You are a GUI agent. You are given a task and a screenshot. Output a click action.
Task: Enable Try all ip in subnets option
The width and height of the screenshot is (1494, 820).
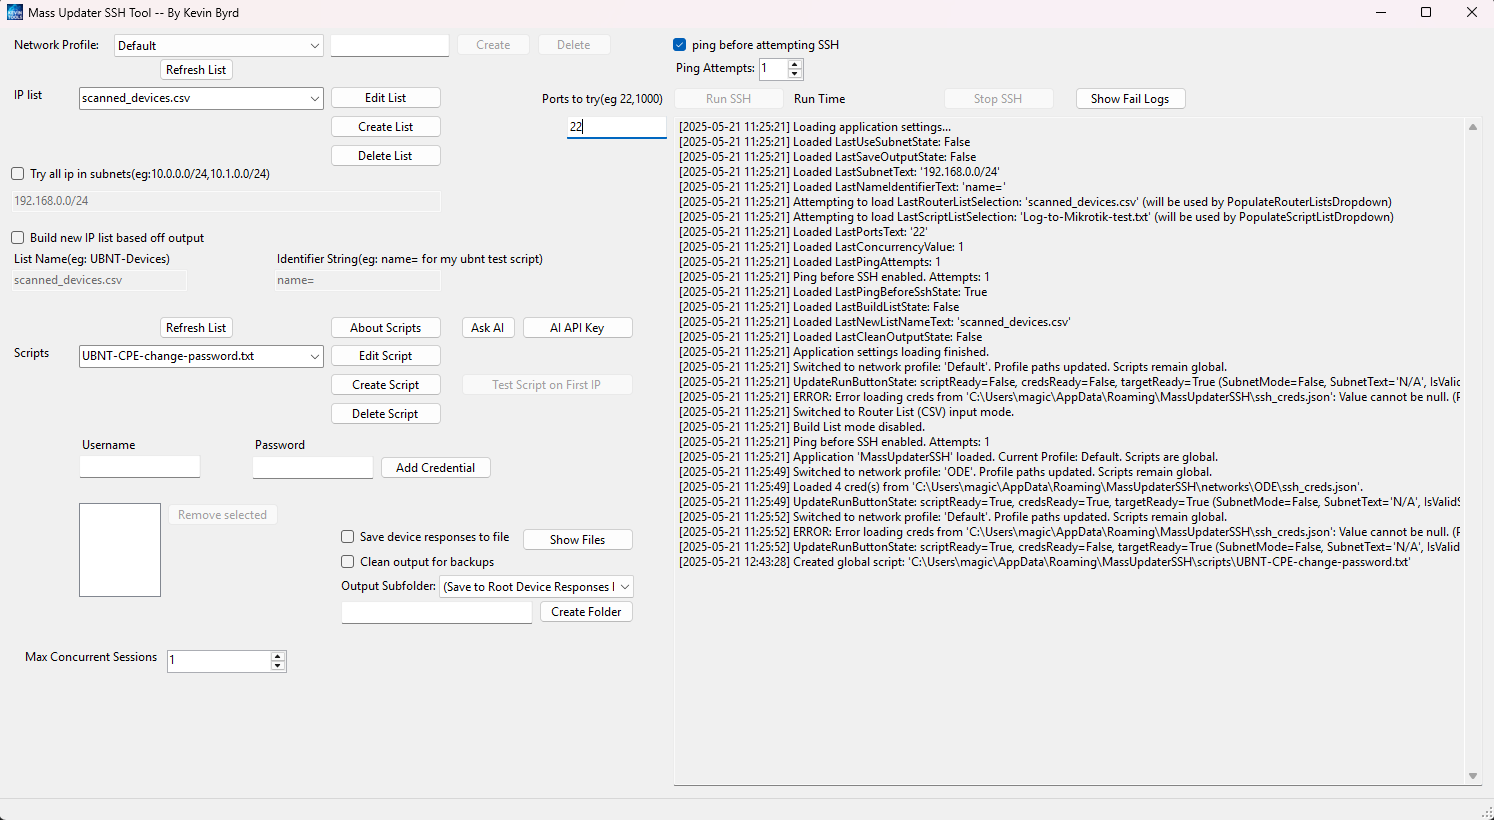pyautogui.click(x=17, y=173)
